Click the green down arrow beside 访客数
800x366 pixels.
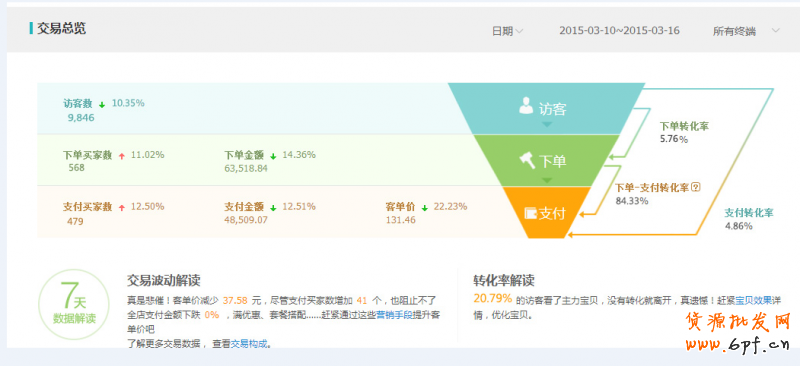point(102,105)
